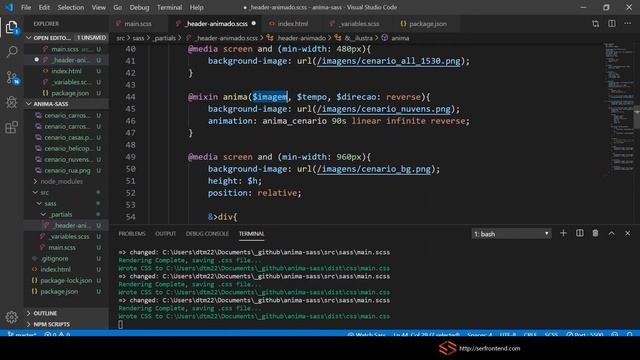Open the Extensions view in activity bar
Viewport: 640px width, 360px height.
pos(12,127)
